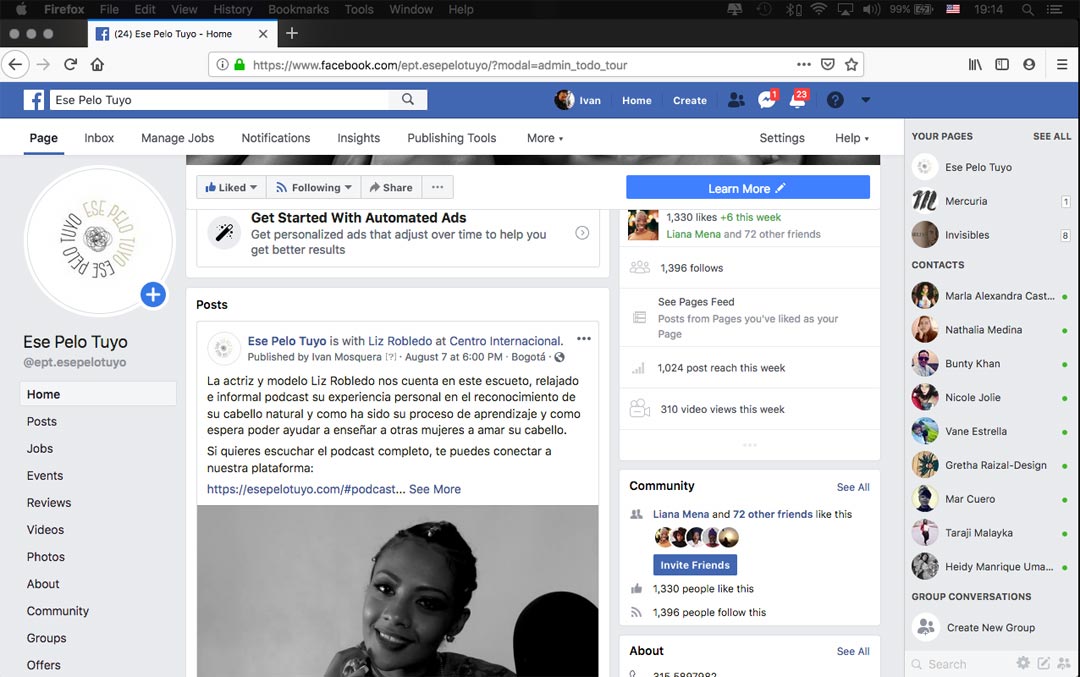Click the Invite Friends button
The image size is (1080, 677).
(x=695, y=565)
